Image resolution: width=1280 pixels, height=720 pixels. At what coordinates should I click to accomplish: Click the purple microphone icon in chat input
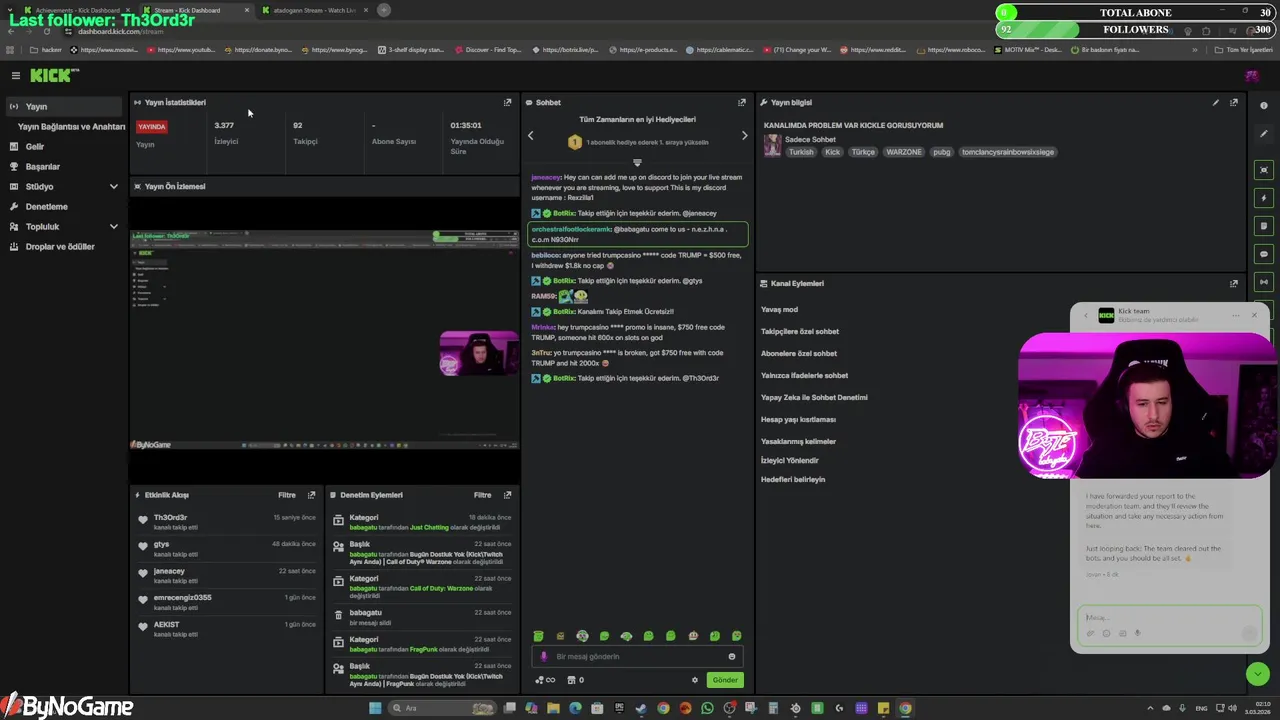pos(544,657)
